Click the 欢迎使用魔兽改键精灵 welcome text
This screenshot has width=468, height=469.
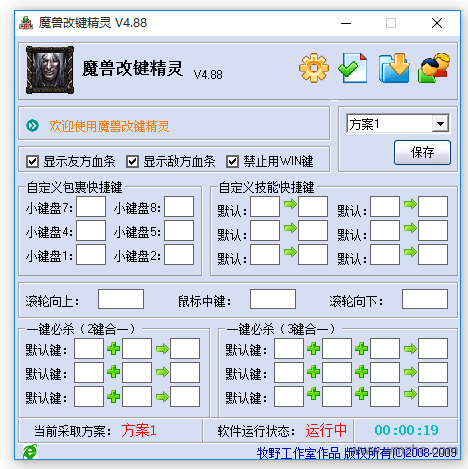[109, 126]
